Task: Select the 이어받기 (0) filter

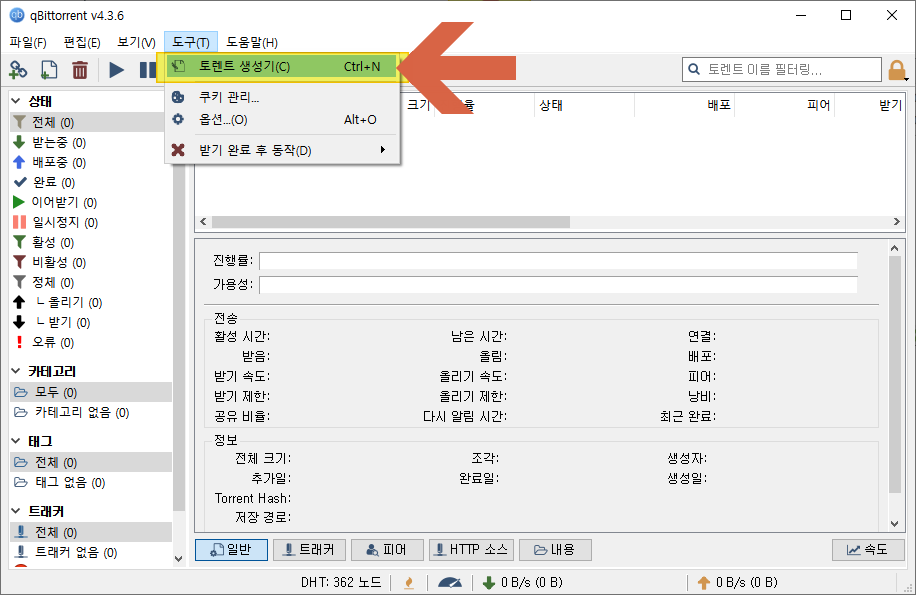Action: point(91,202)
